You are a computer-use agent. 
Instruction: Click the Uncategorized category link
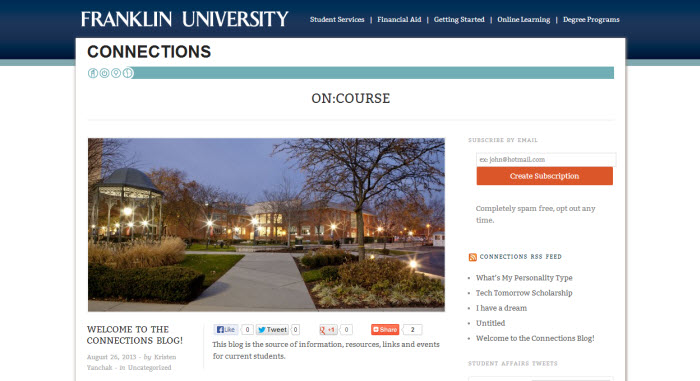point(150,368)
